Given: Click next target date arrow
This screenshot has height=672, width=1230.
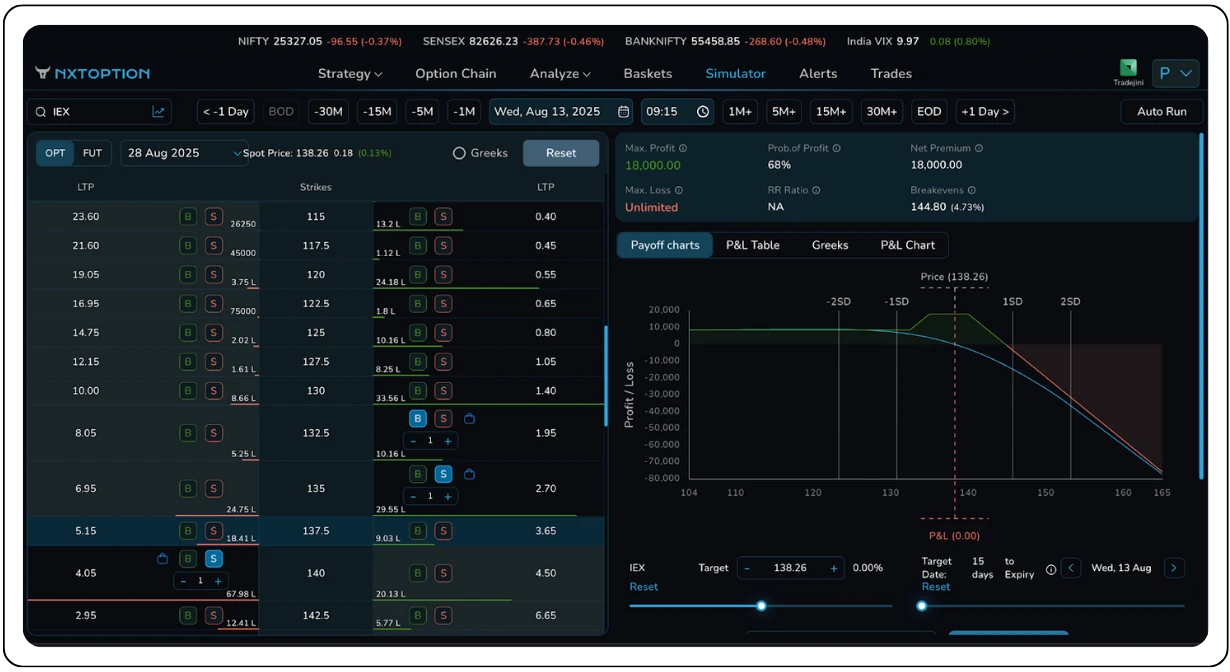Looking at the screenshot, I should 1174,568.
